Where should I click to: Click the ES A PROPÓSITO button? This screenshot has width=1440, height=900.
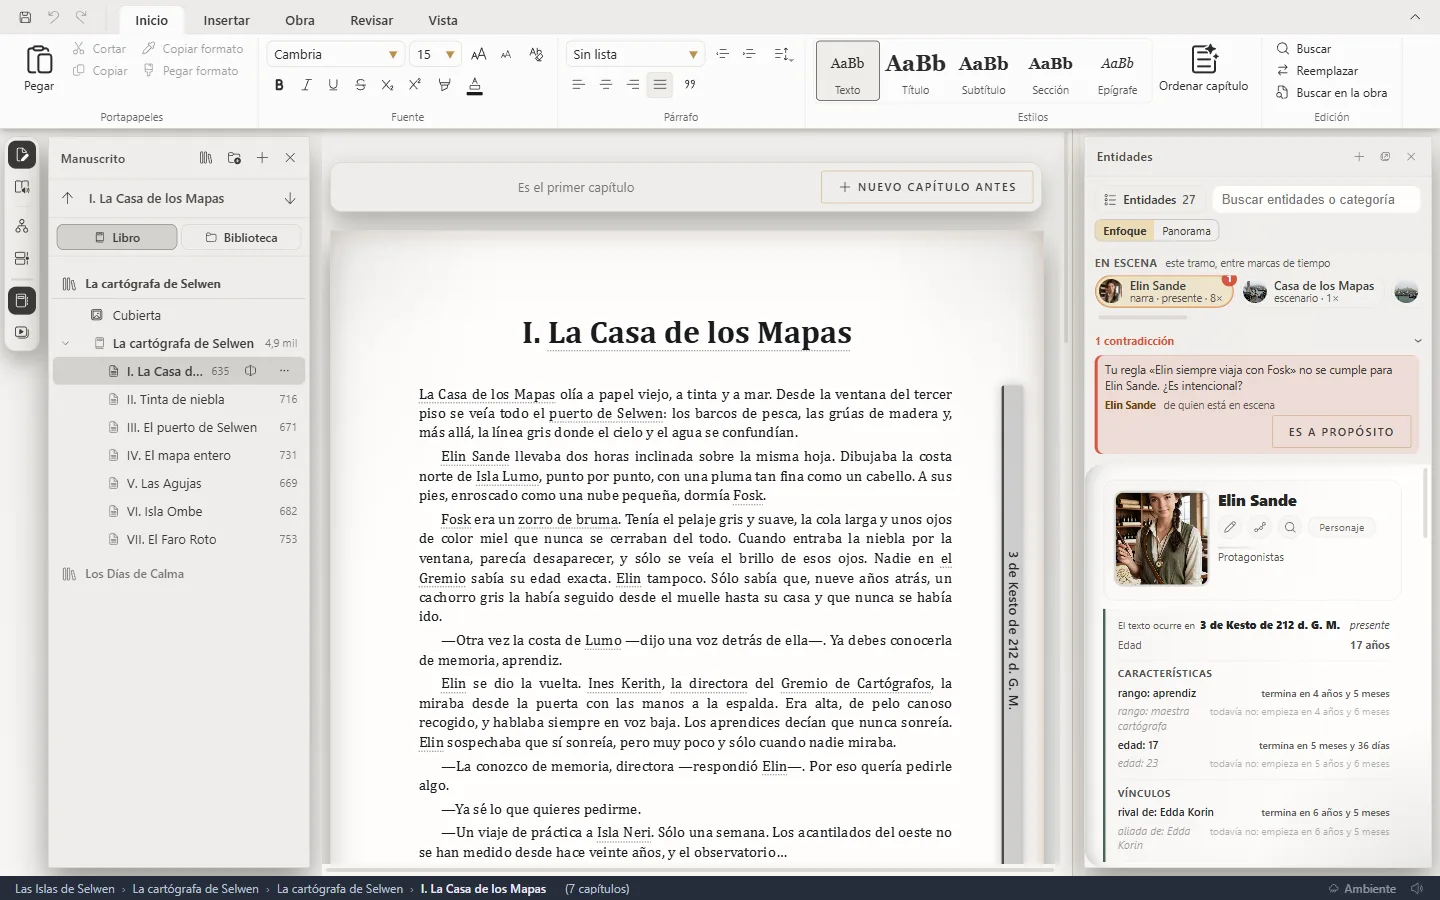pyautogui.click(x=1341, y=432)
